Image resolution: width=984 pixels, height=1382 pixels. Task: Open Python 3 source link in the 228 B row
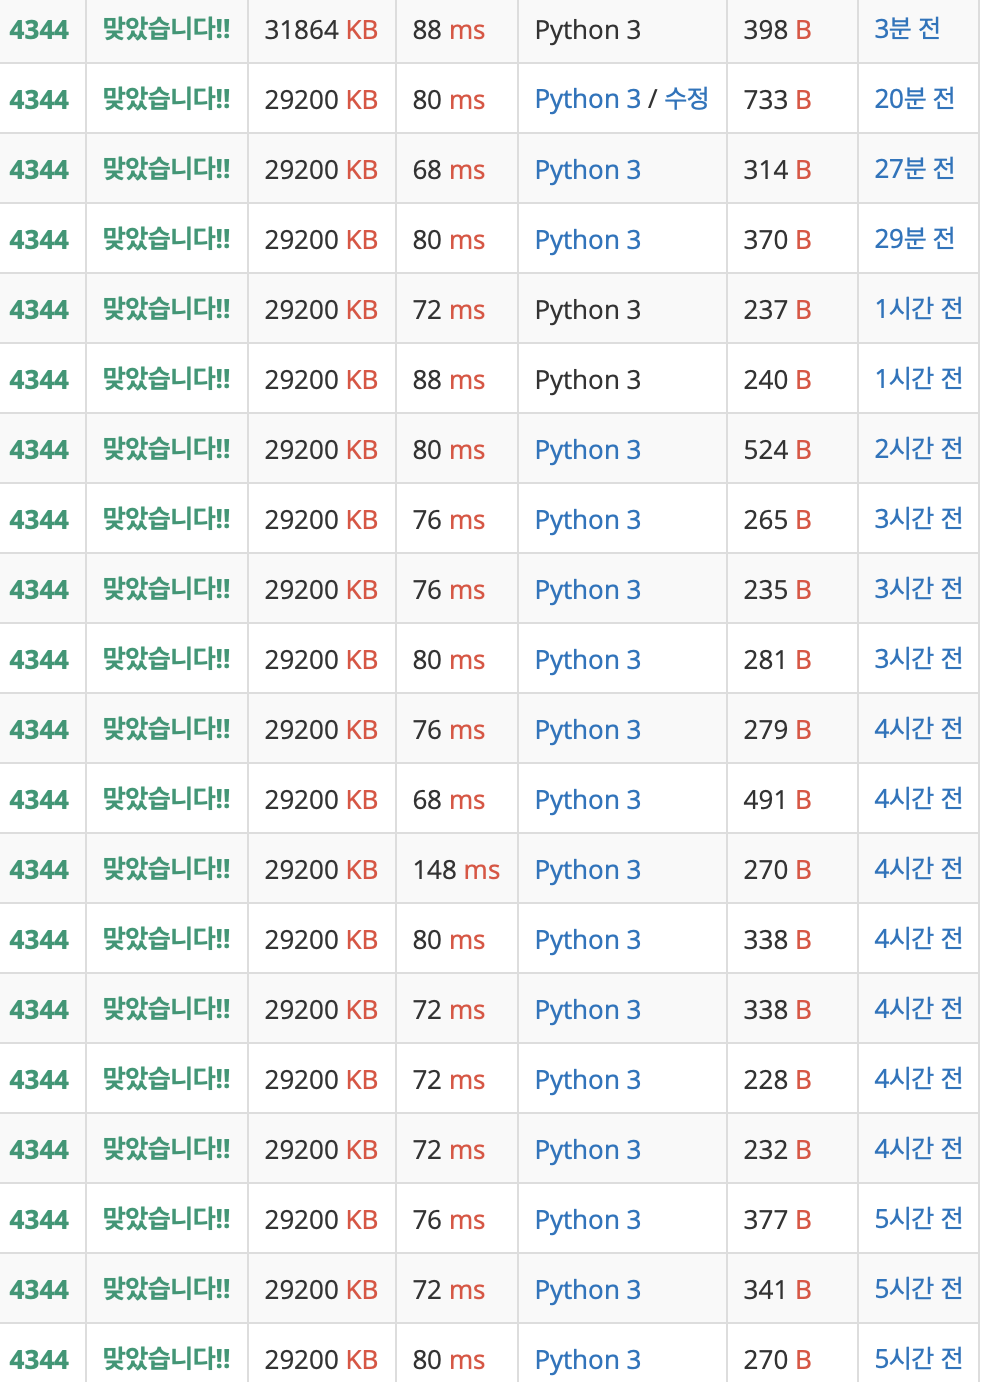pos(588,1080)
